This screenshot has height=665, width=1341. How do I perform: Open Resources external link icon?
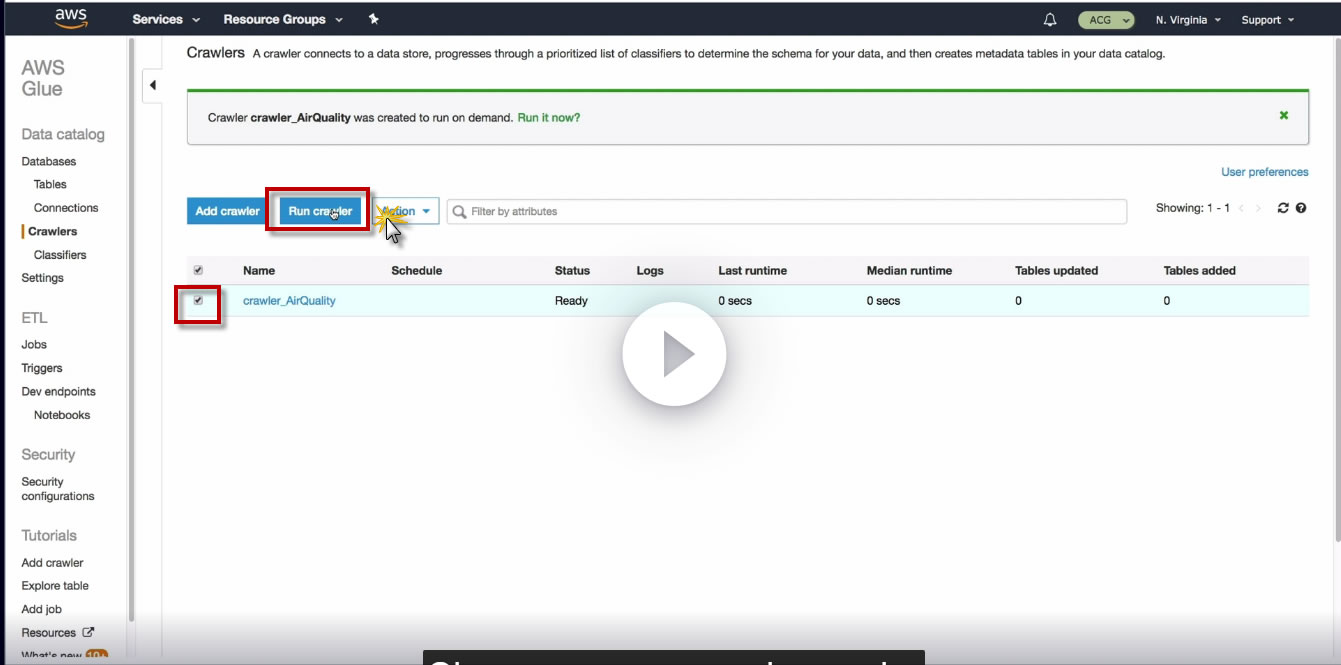(x=88, y=632)
